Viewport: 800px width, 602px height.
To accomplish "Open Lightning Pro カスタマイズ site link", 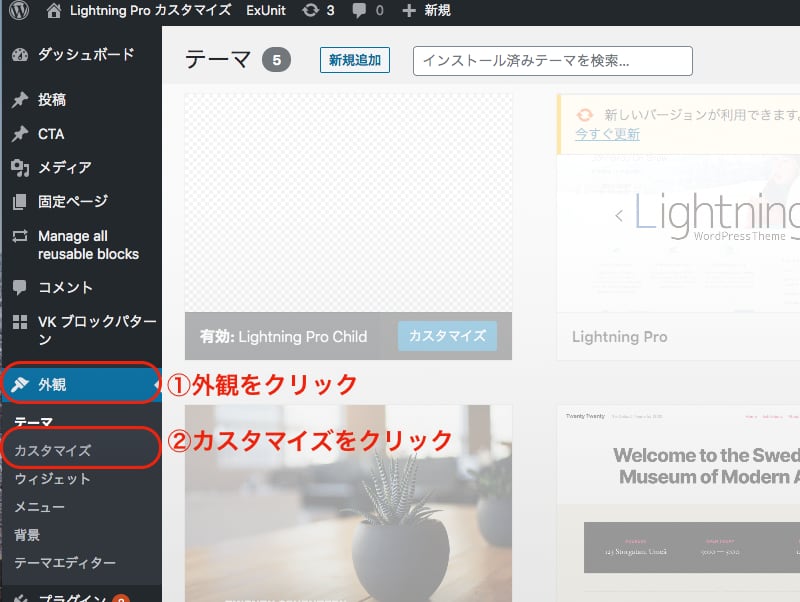I will 151,10.
